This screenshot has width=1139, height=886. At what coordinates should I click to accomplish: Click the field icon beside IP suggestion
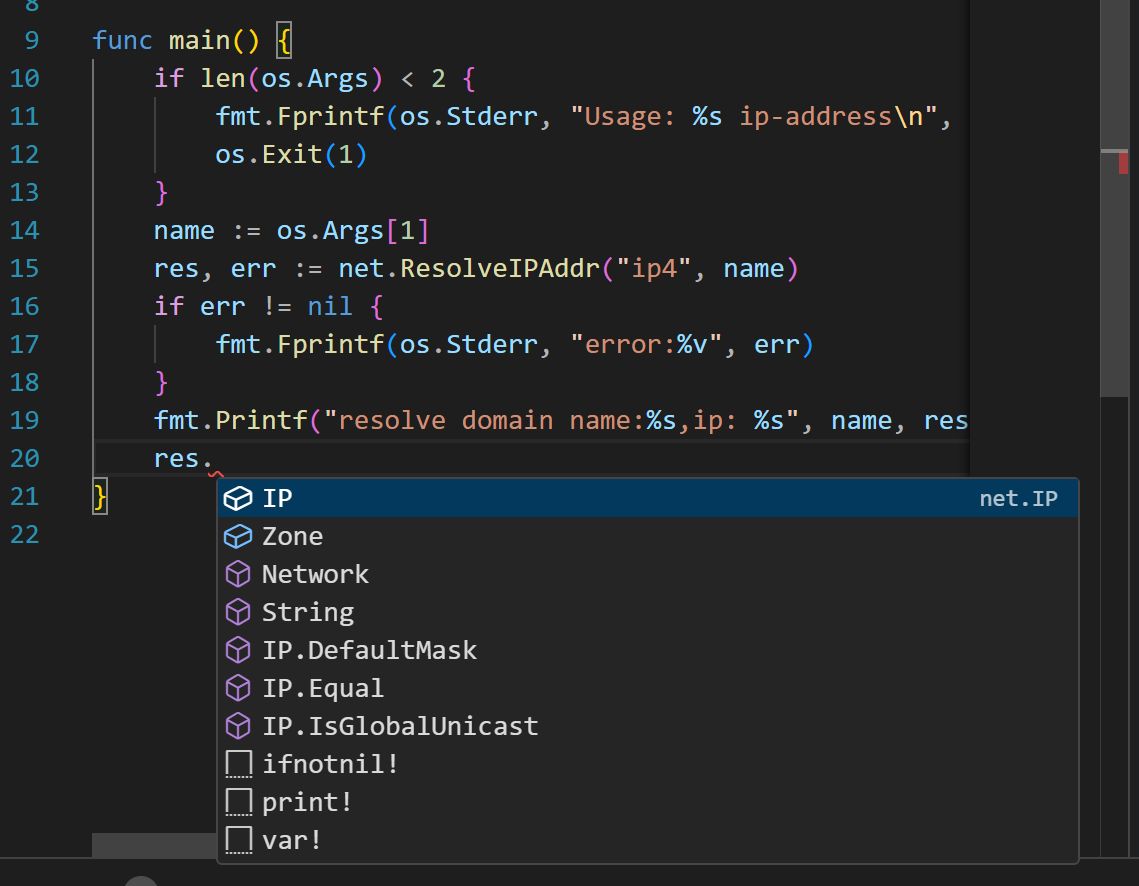coord(237,498)
